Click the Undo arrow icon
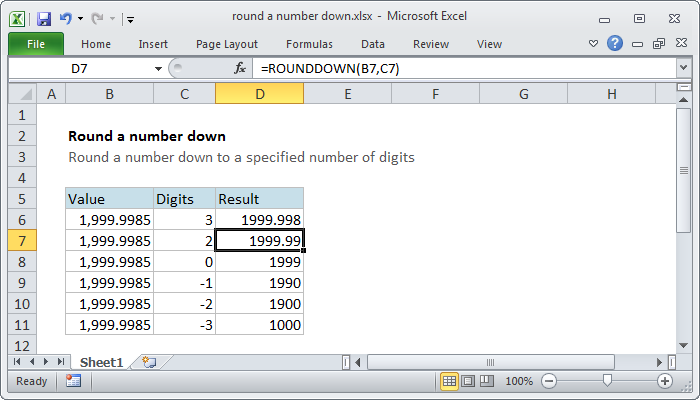 pos(66,18)
